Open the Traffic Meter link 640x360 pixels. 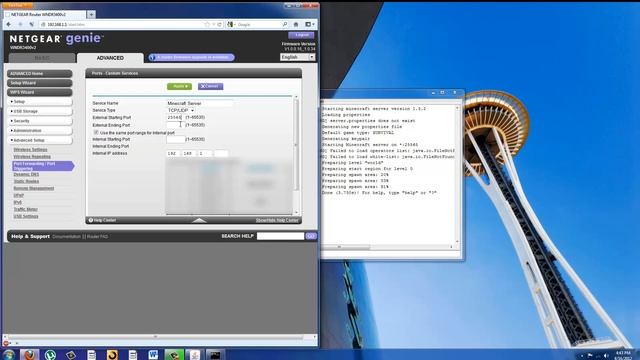coord(25,209)
